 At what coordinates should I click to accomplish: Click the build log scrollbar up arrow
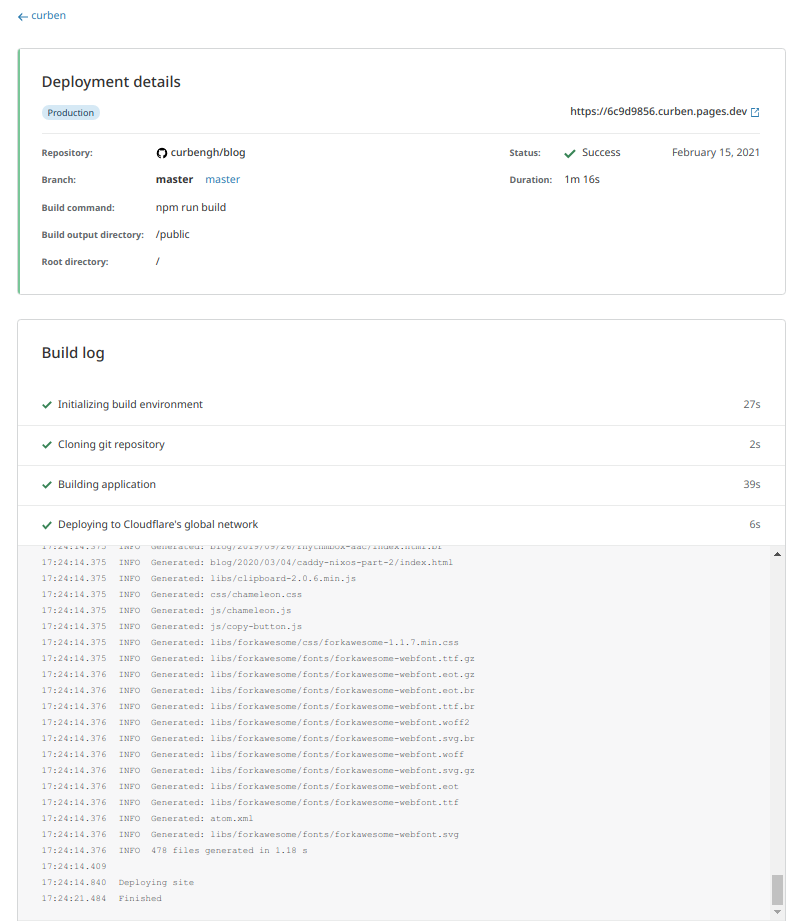coord(777,554)
